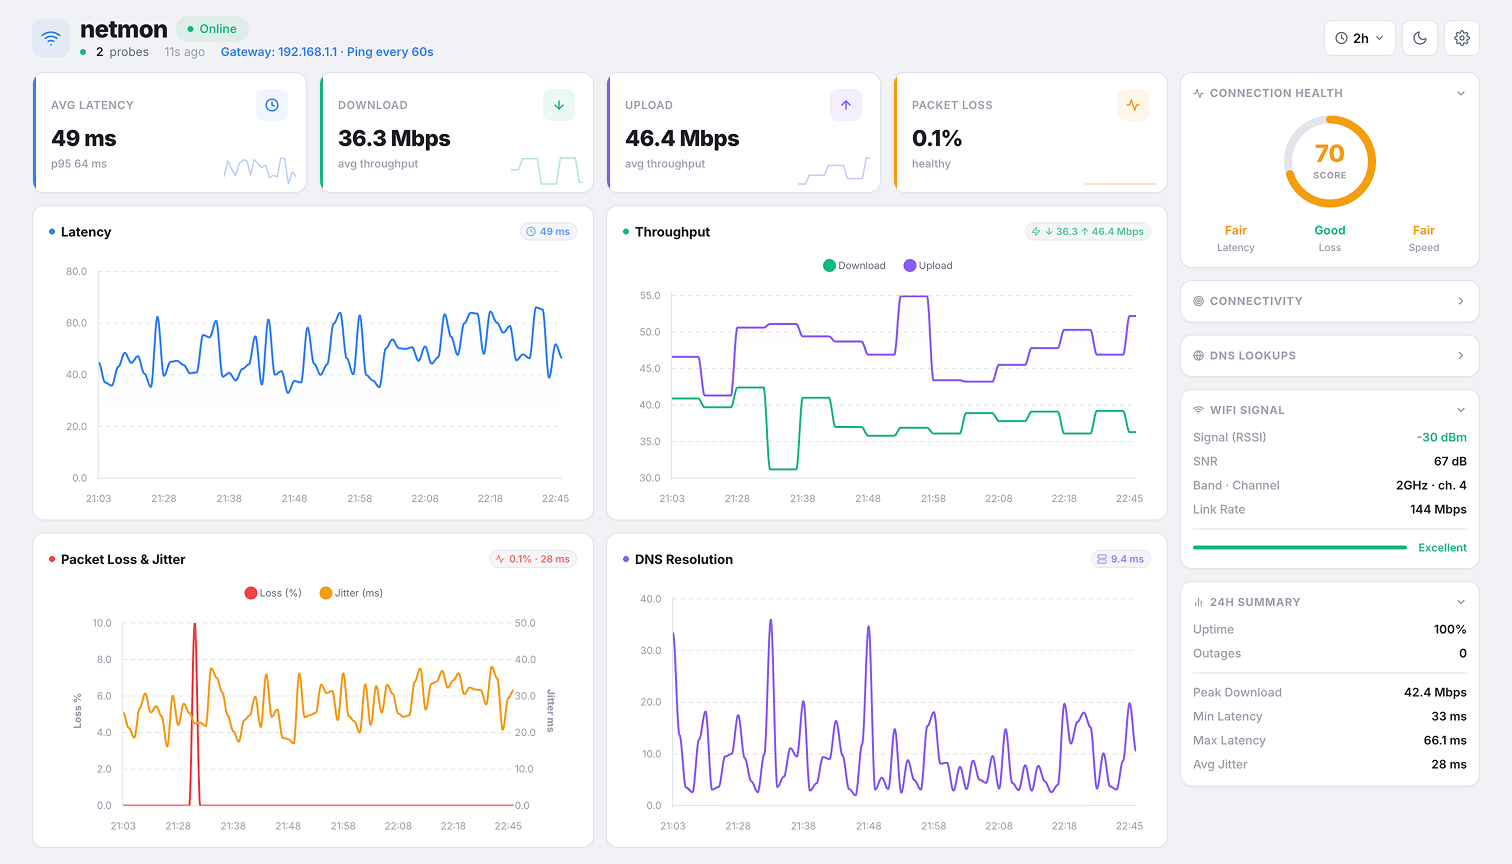Click the clock icon in Avg Latency card
Image resolution: width=1512 pixels, height=864 pixels.
click(x=272, y=105)
